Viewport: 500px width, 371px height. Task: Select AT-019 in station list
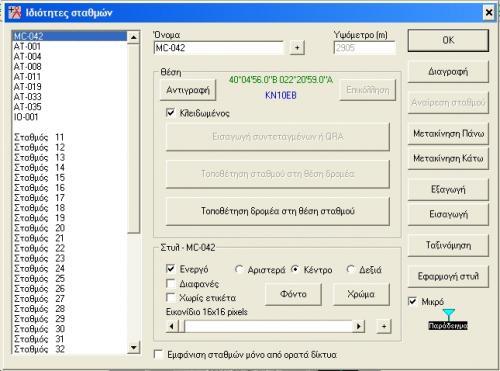[x=70, y=87]
